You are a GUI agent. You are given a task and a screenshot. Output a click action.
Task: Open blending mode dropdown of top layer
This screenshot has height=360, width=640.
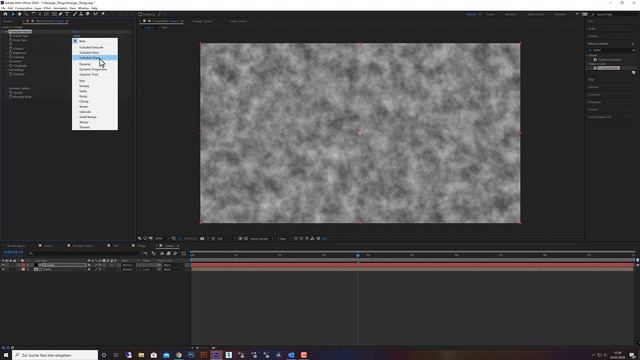pos(129,265)
